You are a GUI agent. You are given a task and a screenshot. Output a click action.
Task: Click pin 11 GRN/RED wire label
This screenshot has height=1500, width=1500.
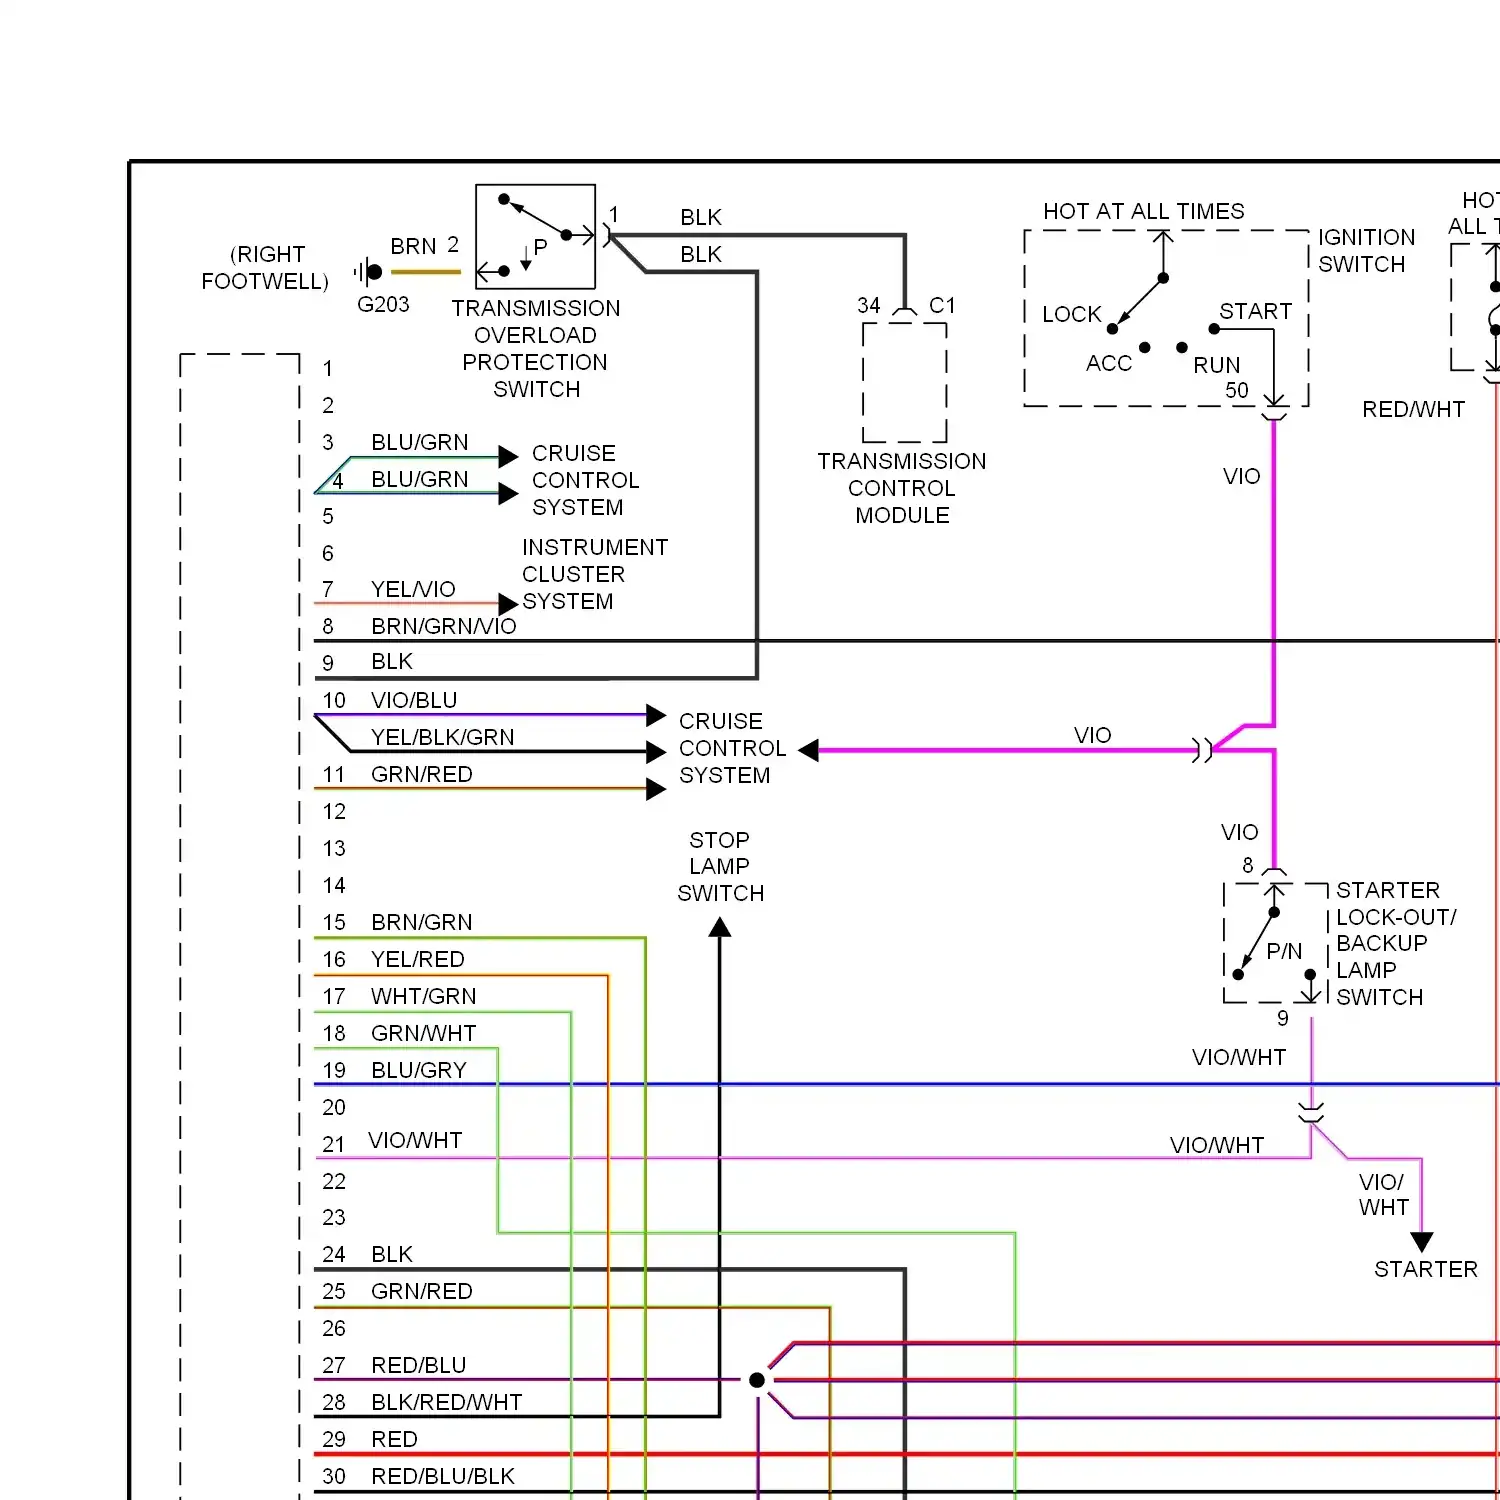point(422,774)
